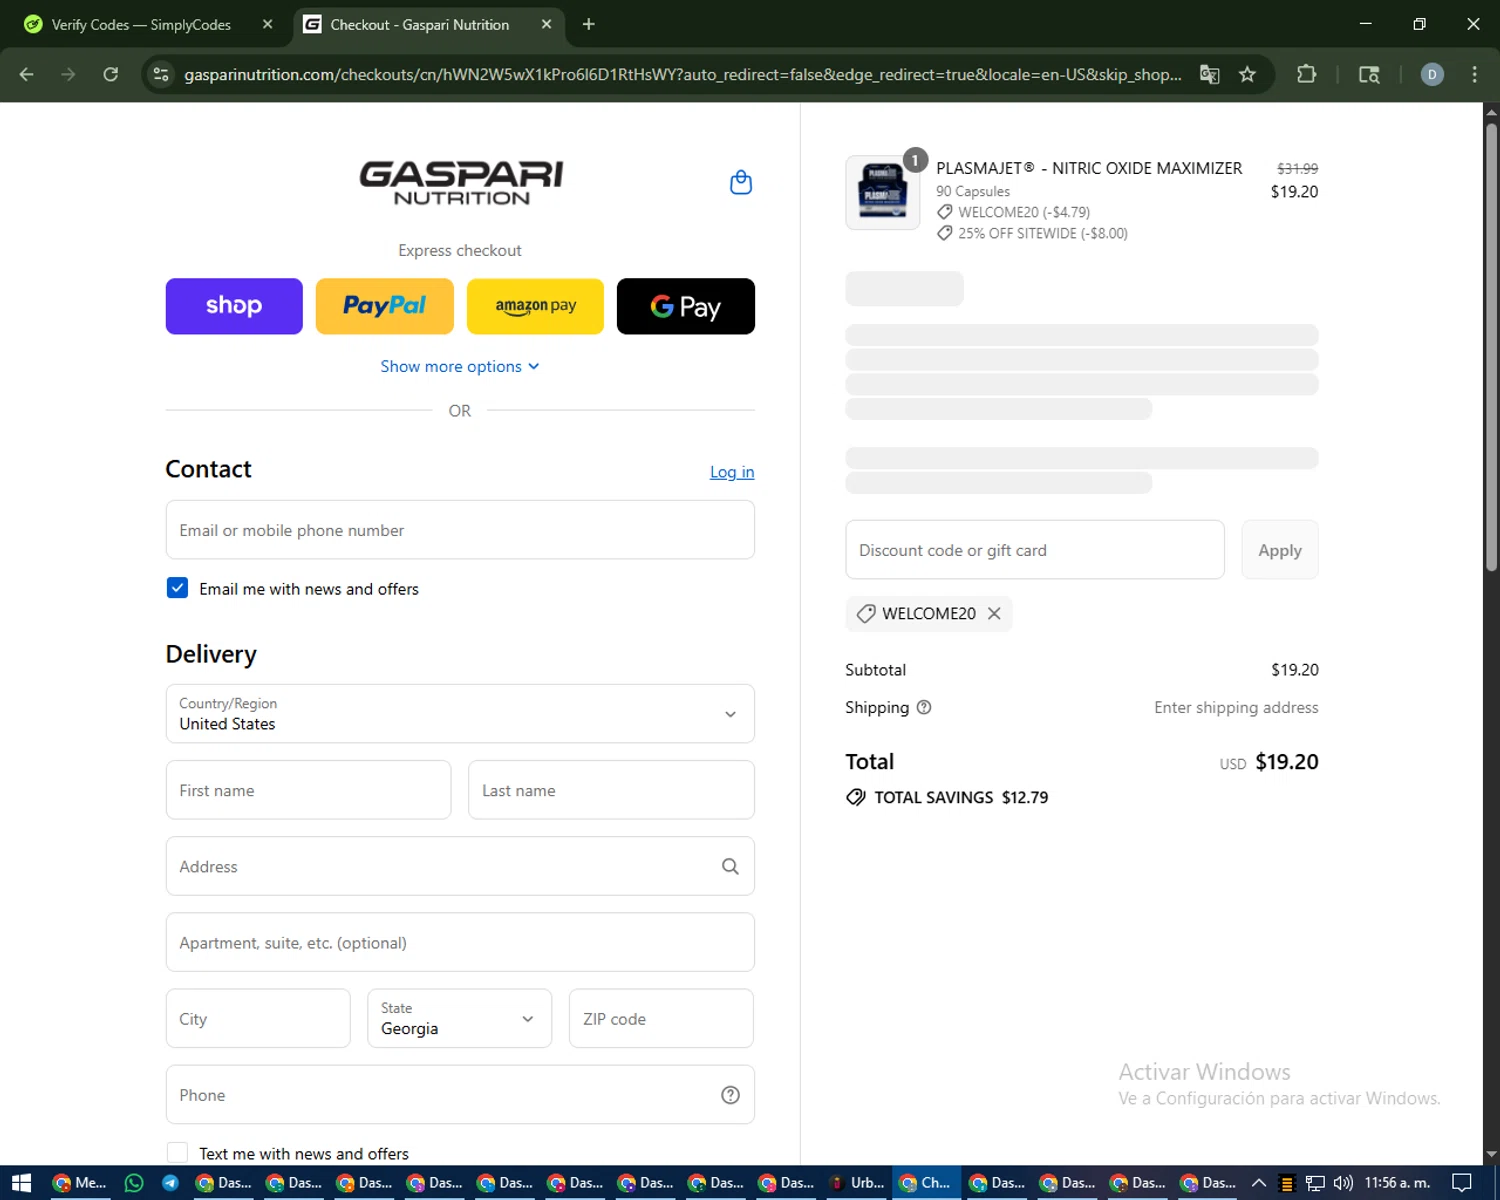Click into the Phone field
Image resolution: width=1500 pixels, height=1200 pixels.
point(460,1094)
